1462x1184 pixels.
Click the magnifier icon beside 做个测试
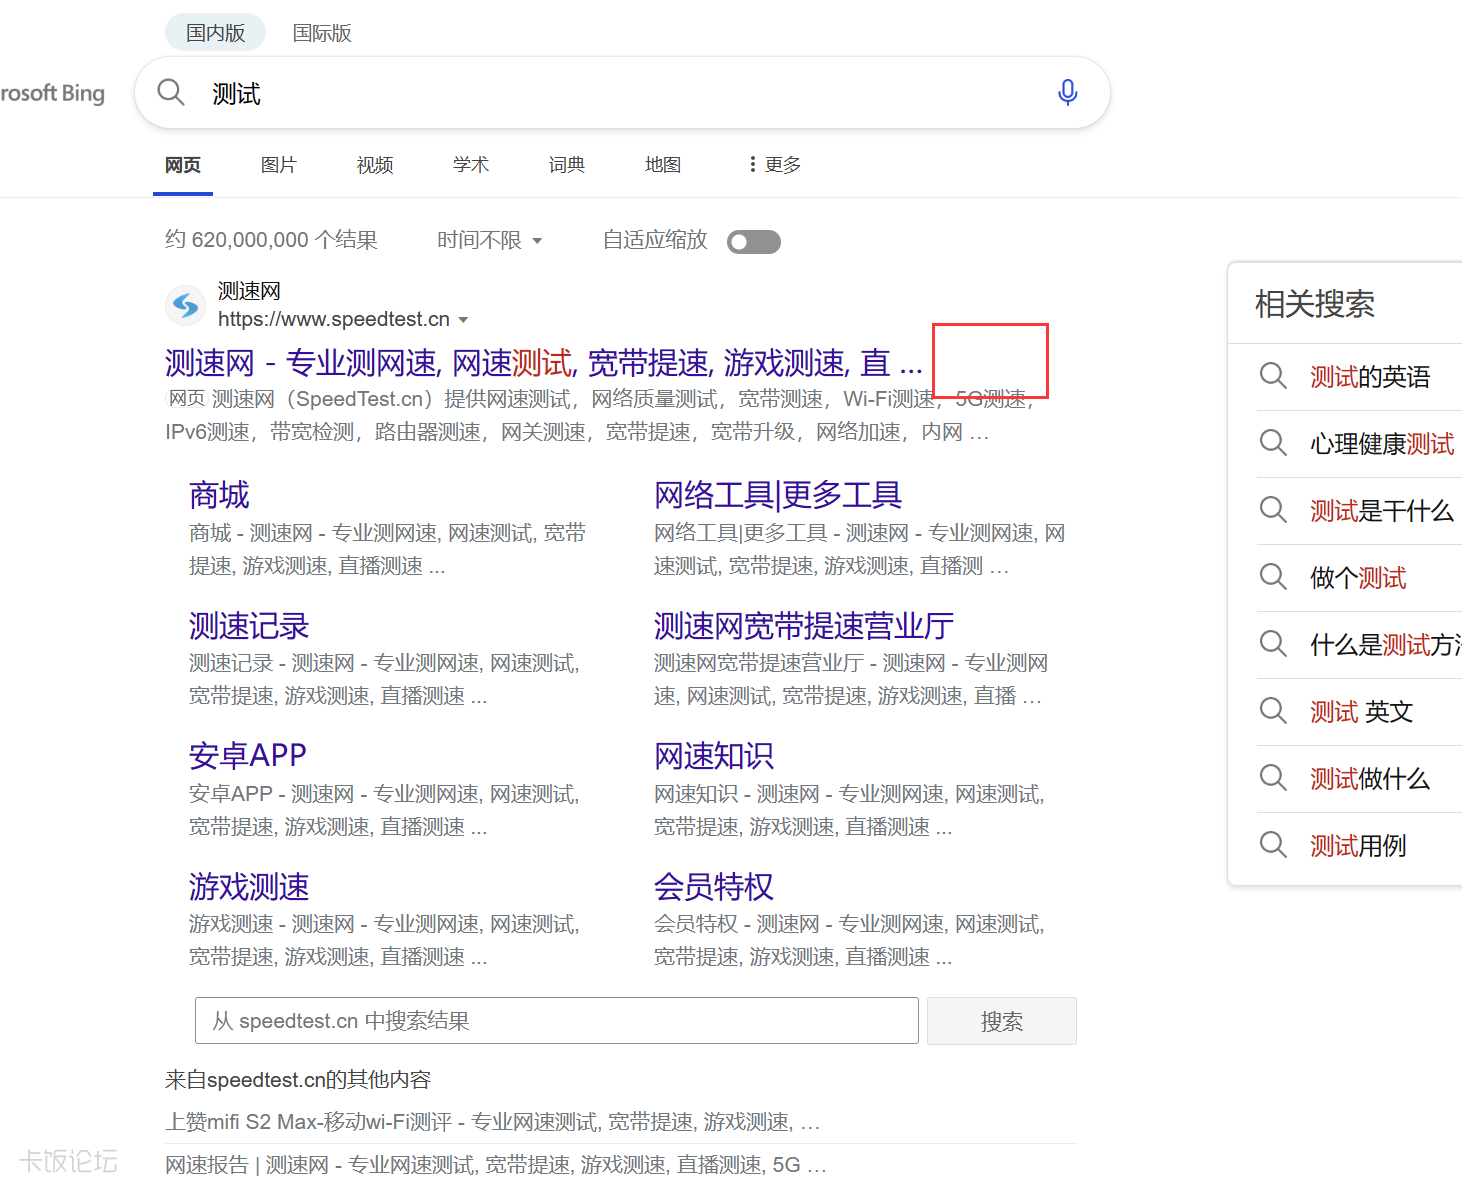click(x=1273, y=577)
